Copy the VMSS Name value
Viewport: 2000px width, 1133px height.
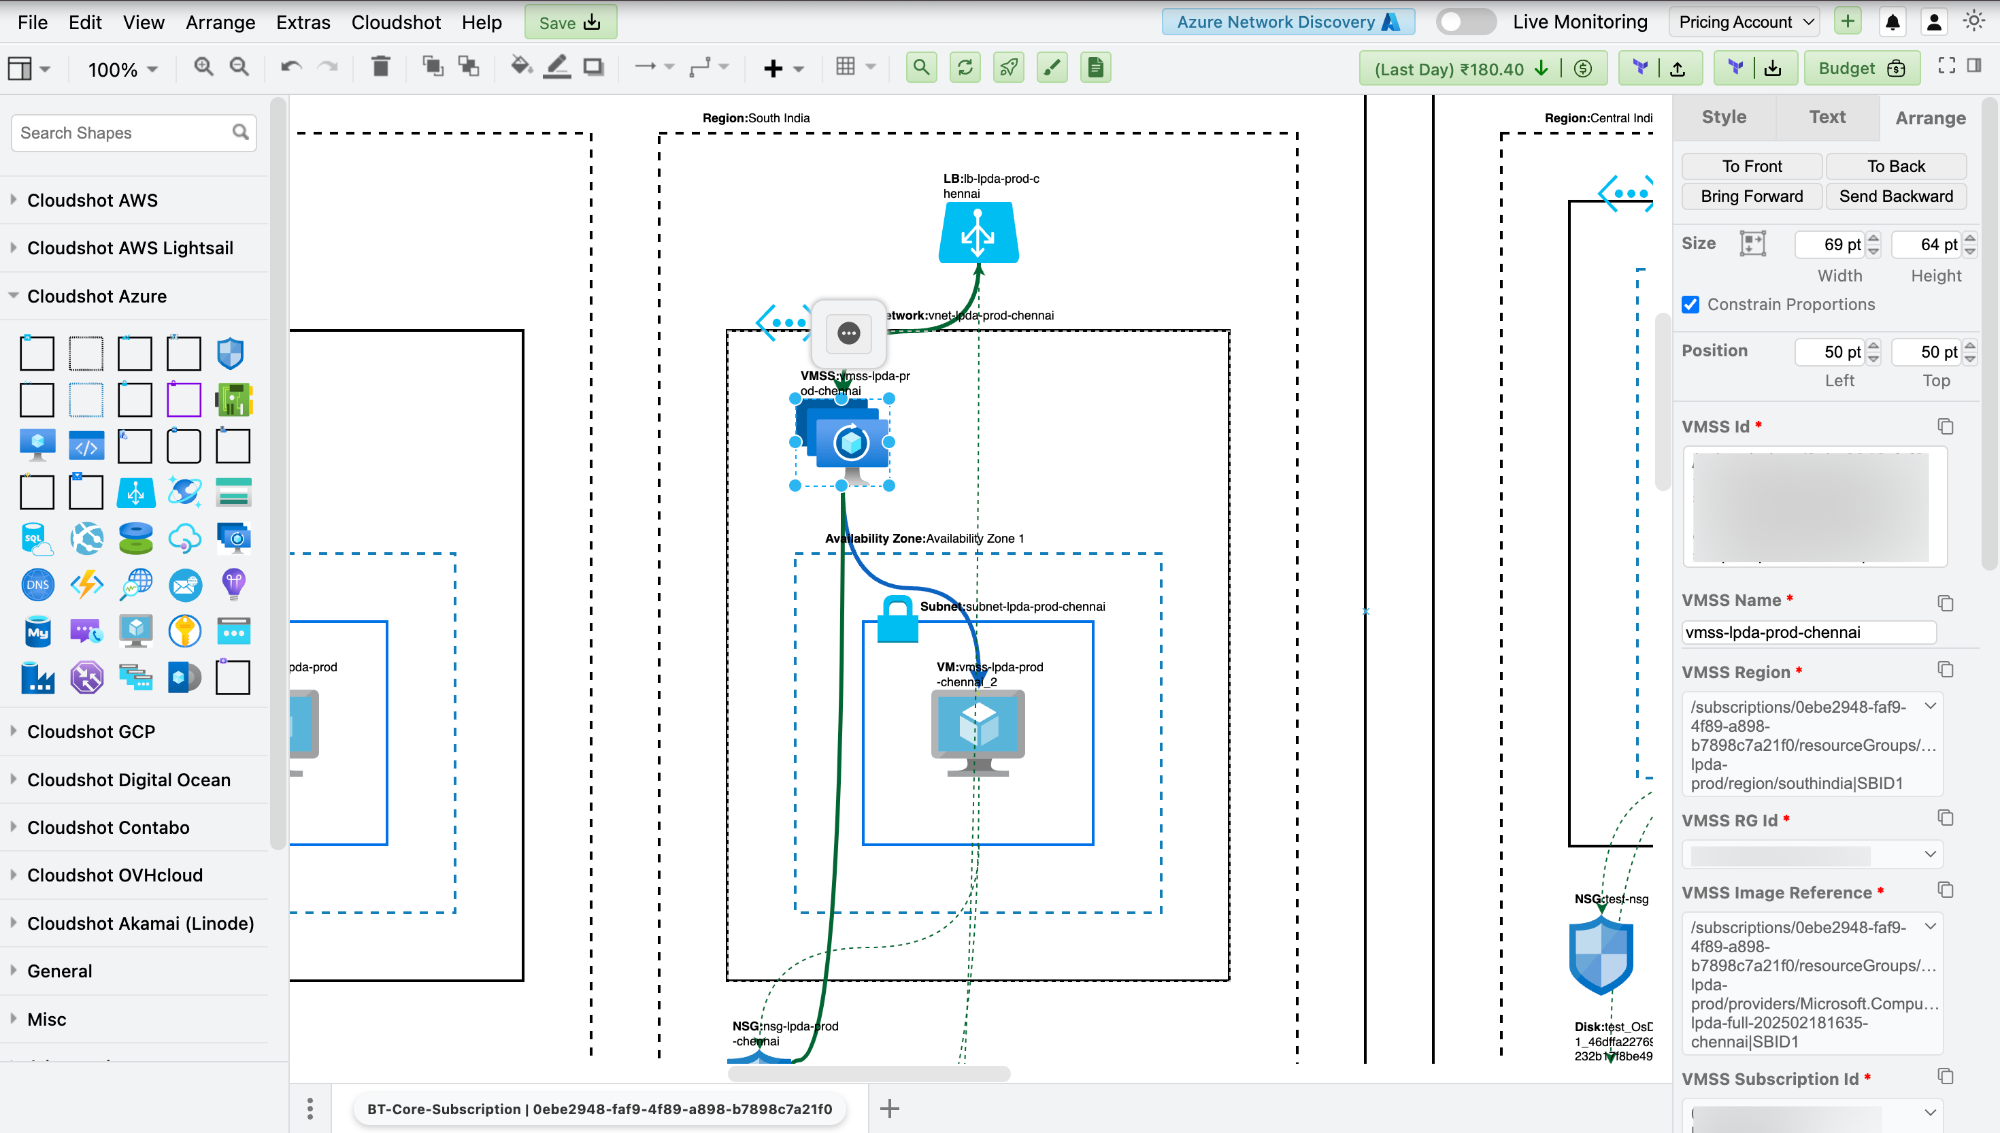click(x=1945, y=603)
